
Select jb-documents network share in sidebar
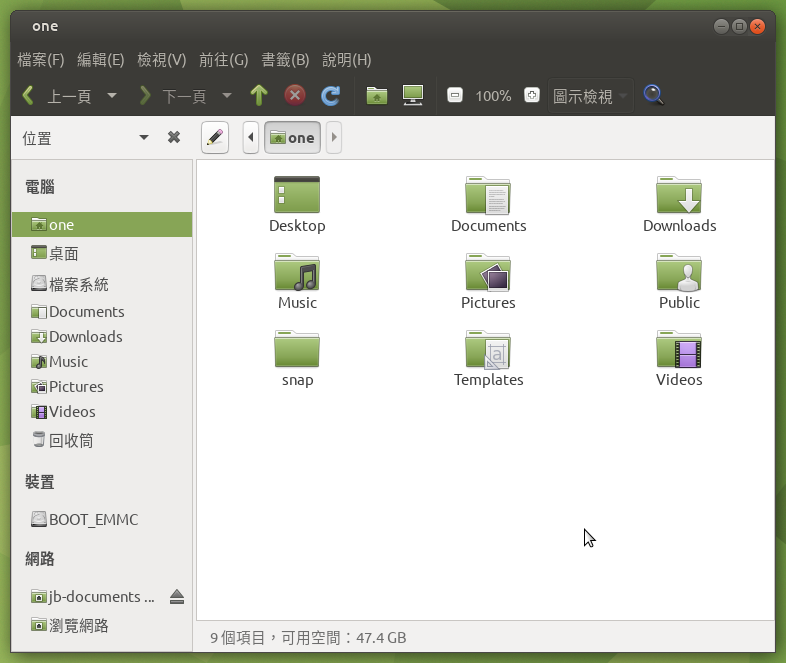(x=102, y=597)
